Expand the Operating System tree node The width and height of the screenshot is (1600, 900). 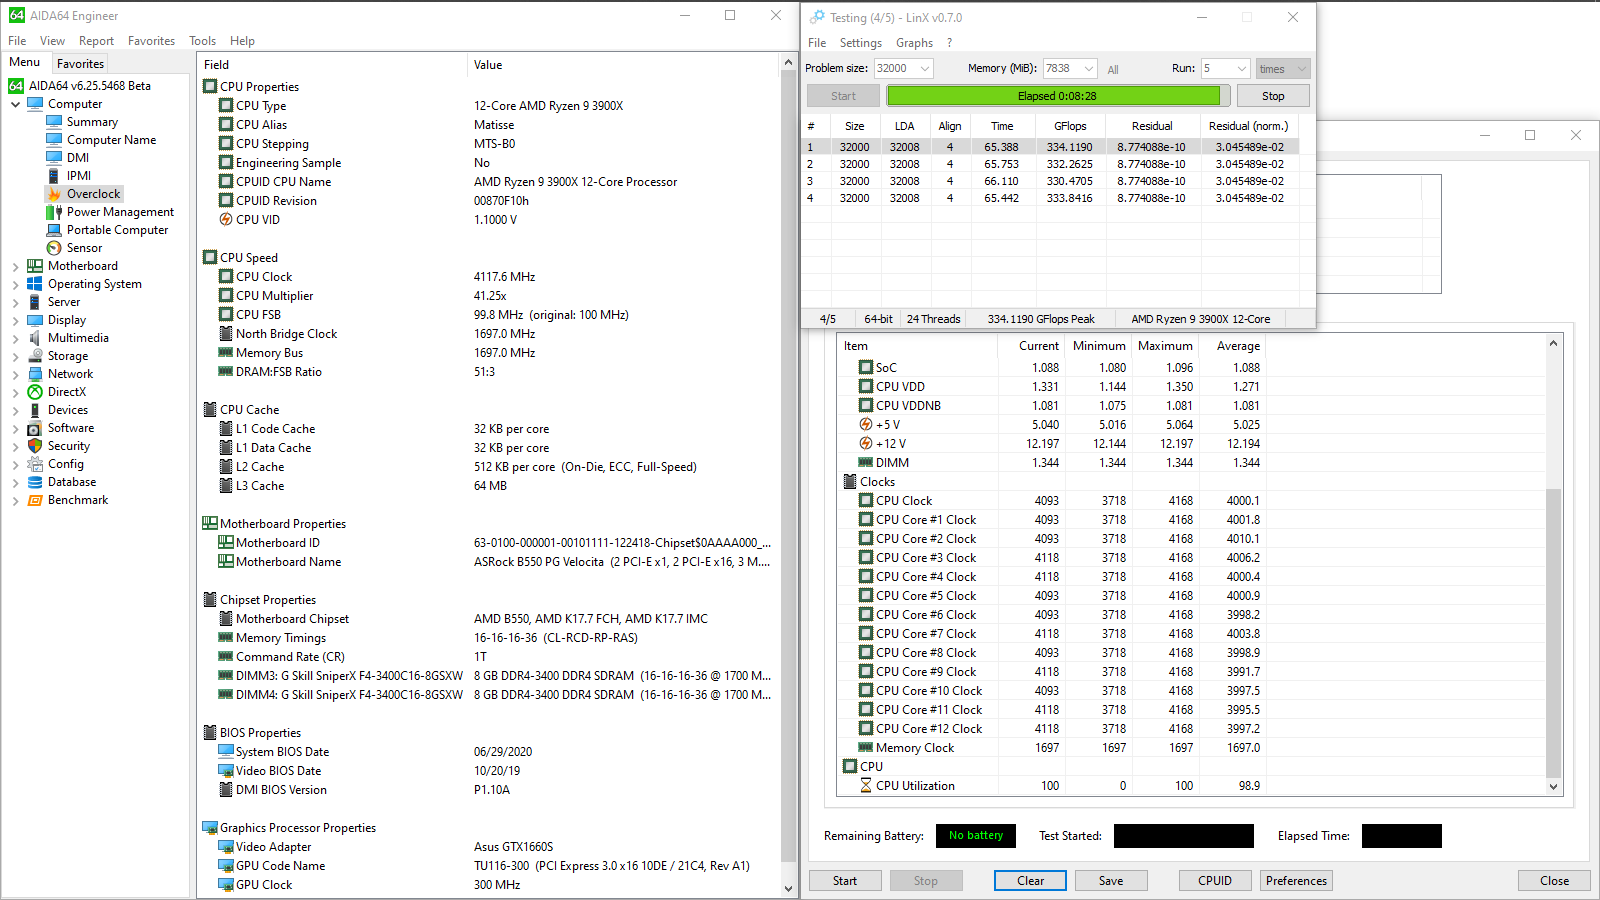pyautogui.click(x=16, y=284)
